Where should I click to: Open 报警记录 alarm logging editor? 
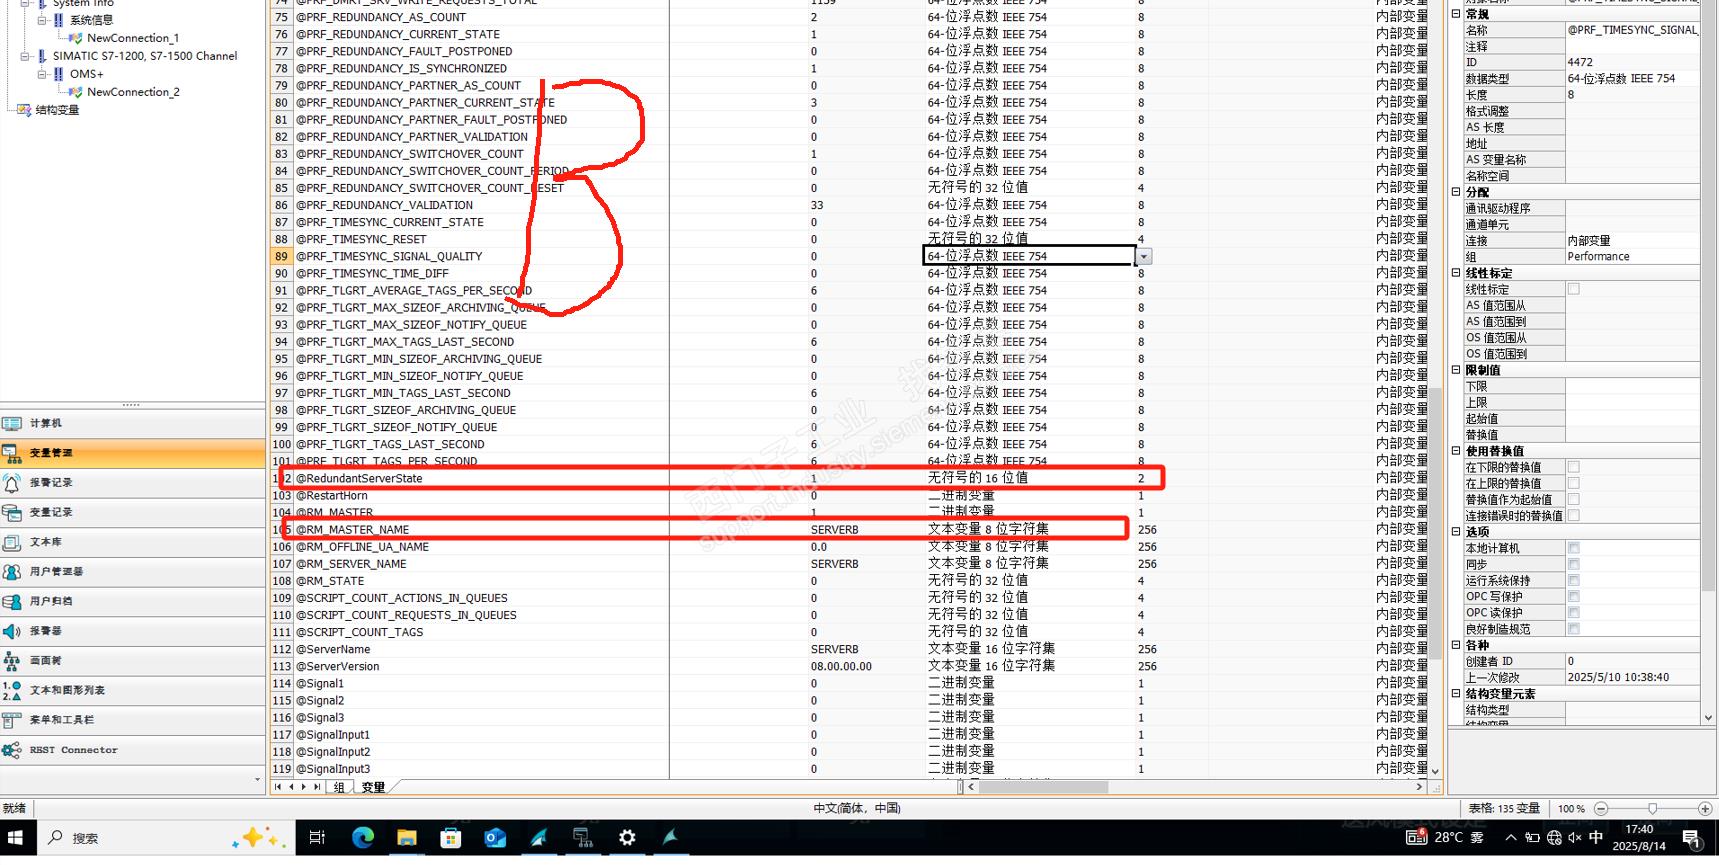coord(132,483)
